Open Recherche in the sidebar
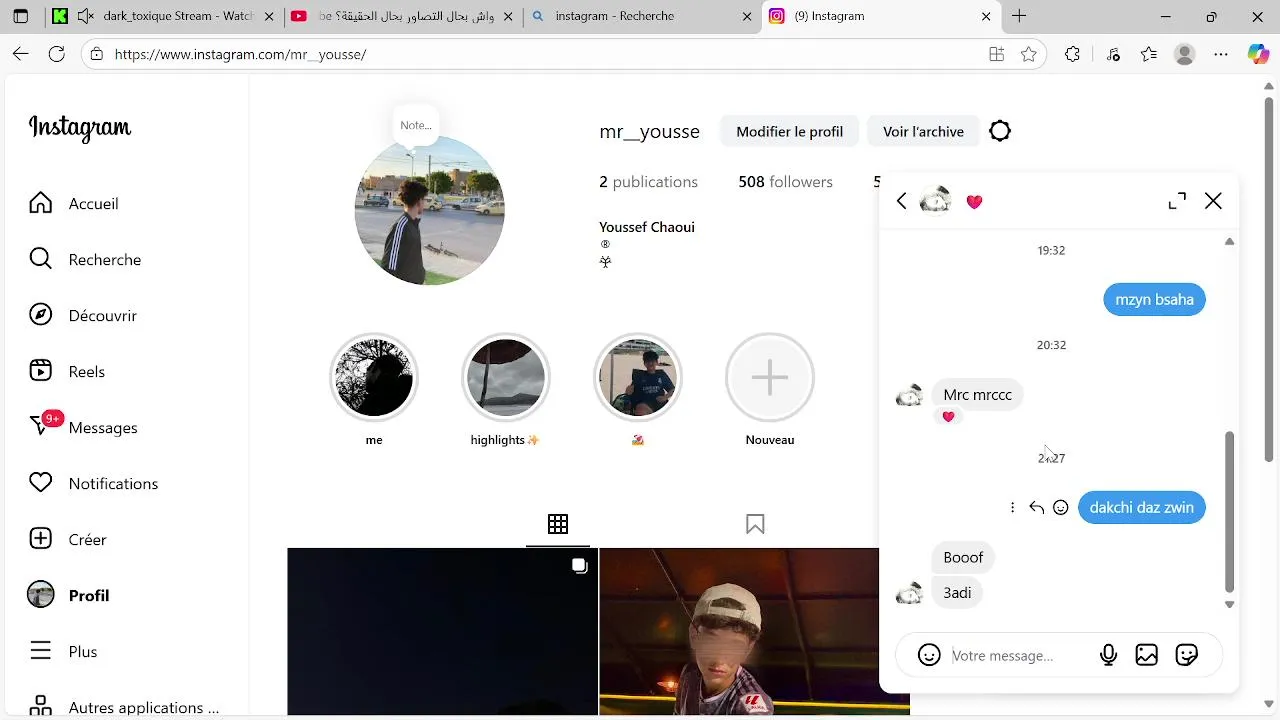Screen dimensions: 1280x720 point(85,259)
